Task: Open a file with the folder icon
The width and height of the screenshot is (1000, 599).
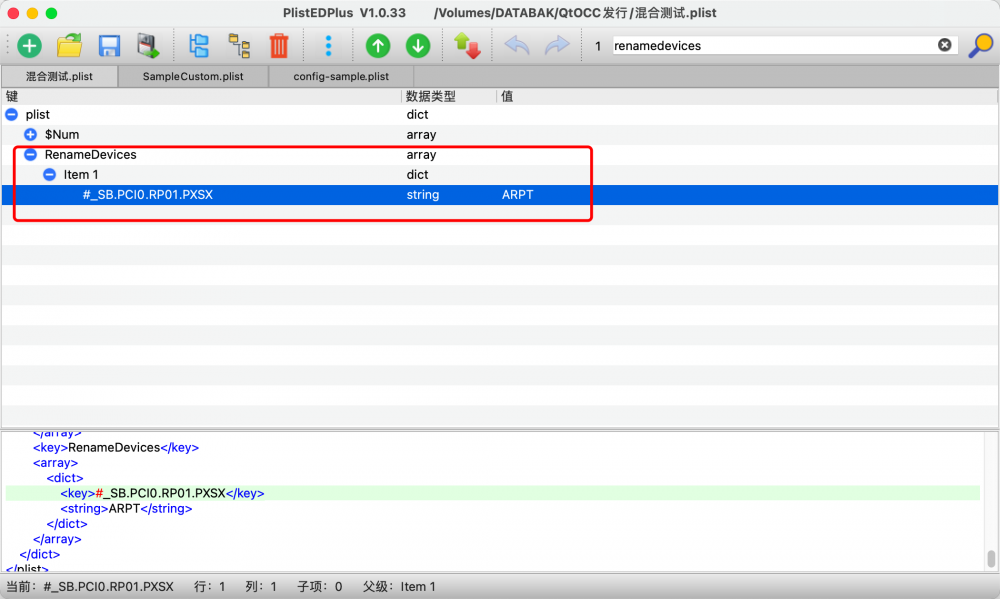Action: pyautogui.click(x=69, y=46)
